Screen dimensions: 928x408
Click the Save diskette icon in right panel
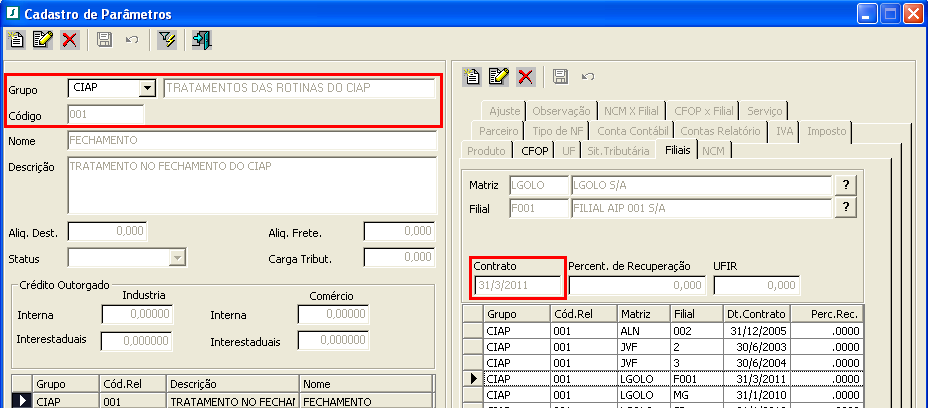pyautogui.click(x=560, y=76)
